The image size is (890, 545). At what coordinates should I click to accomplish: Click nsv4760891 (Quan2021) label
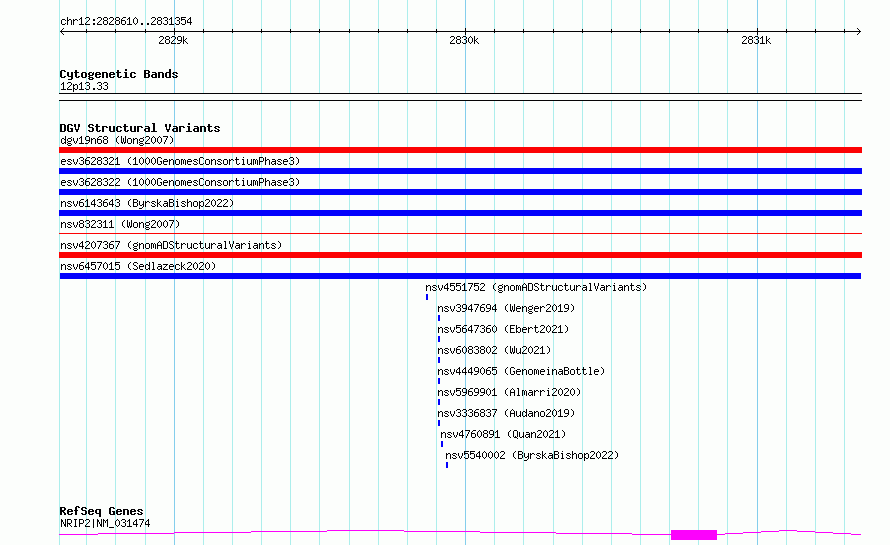click(503, 434)
